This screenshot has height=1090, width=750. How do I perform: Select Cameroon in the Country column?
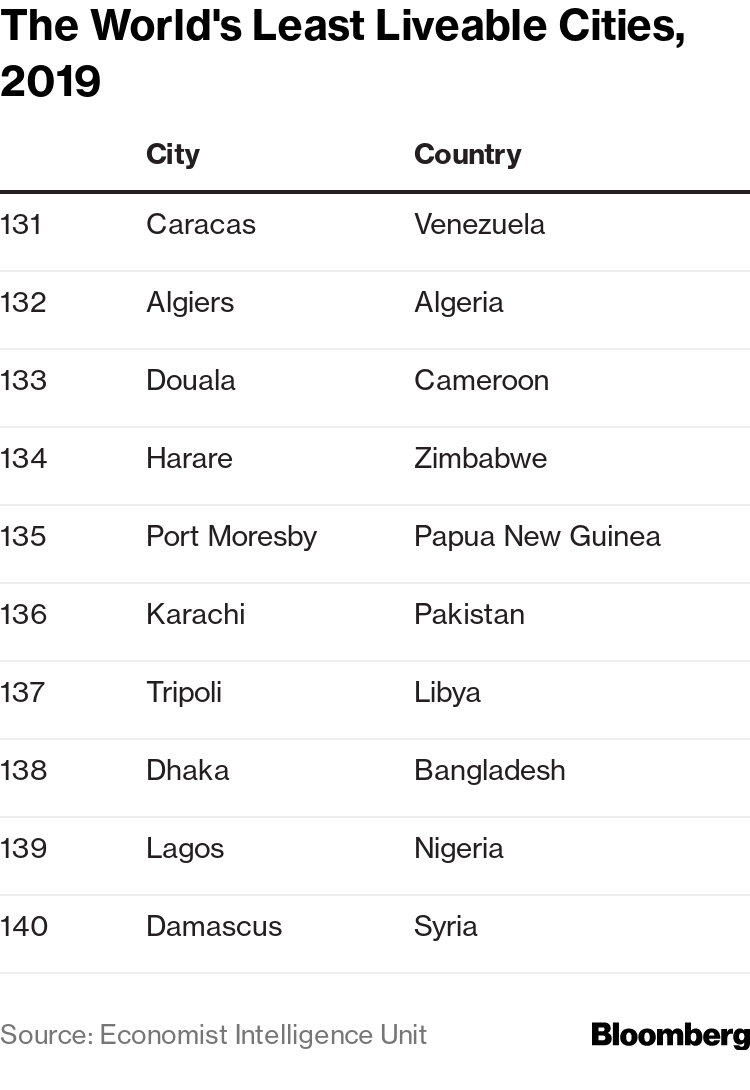click(482, 381)
